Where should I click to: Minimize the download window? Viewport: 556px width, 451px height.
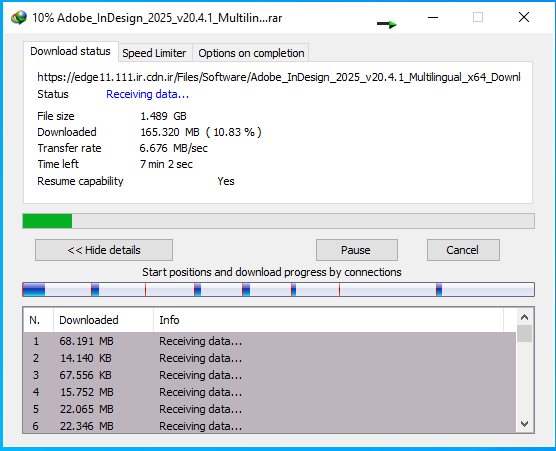click(x=433, y=17)
